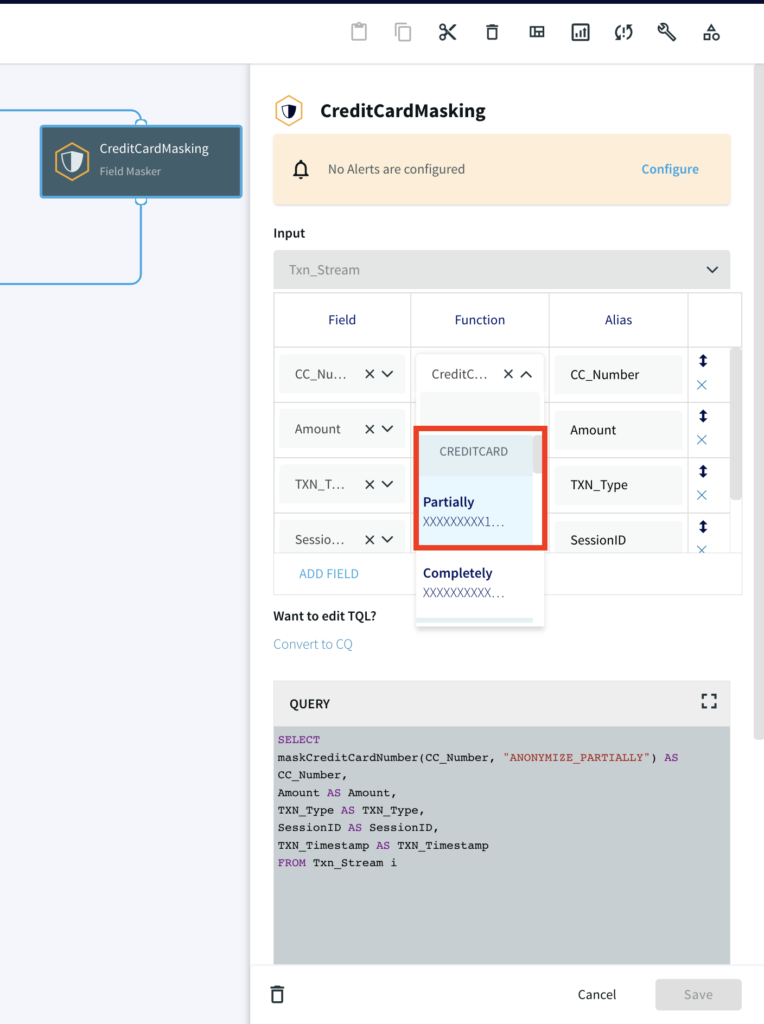Collapse the CreditCard function dropdown
Viewport: 764px width, 1024px height.
526,374
